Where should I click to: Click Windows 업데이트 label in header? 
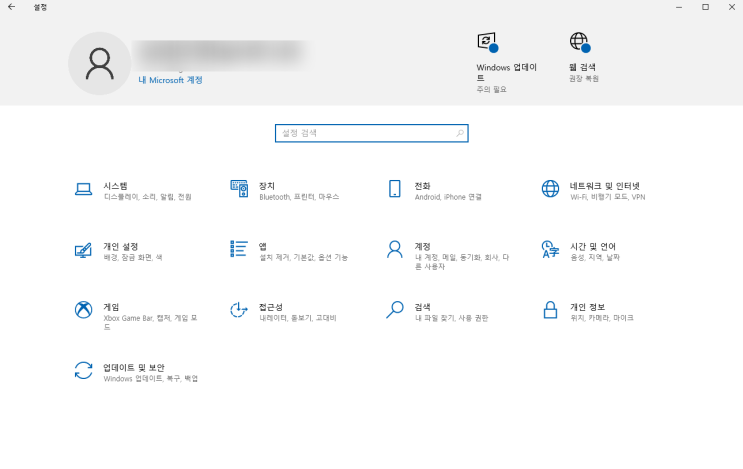tap(507, 72)
